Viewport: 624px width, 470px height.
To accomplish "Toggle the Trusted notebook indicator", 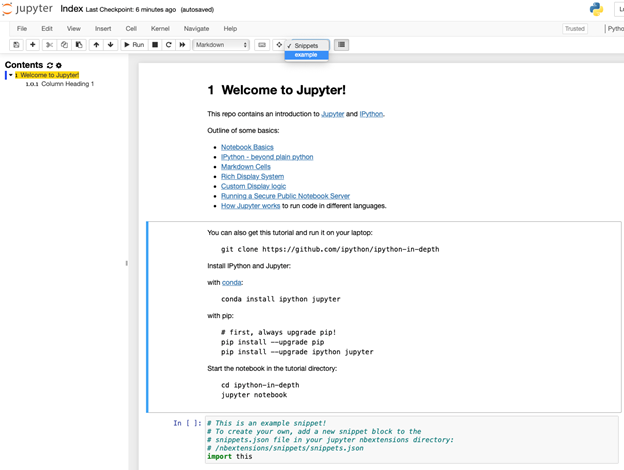I will tap(575, 28).
